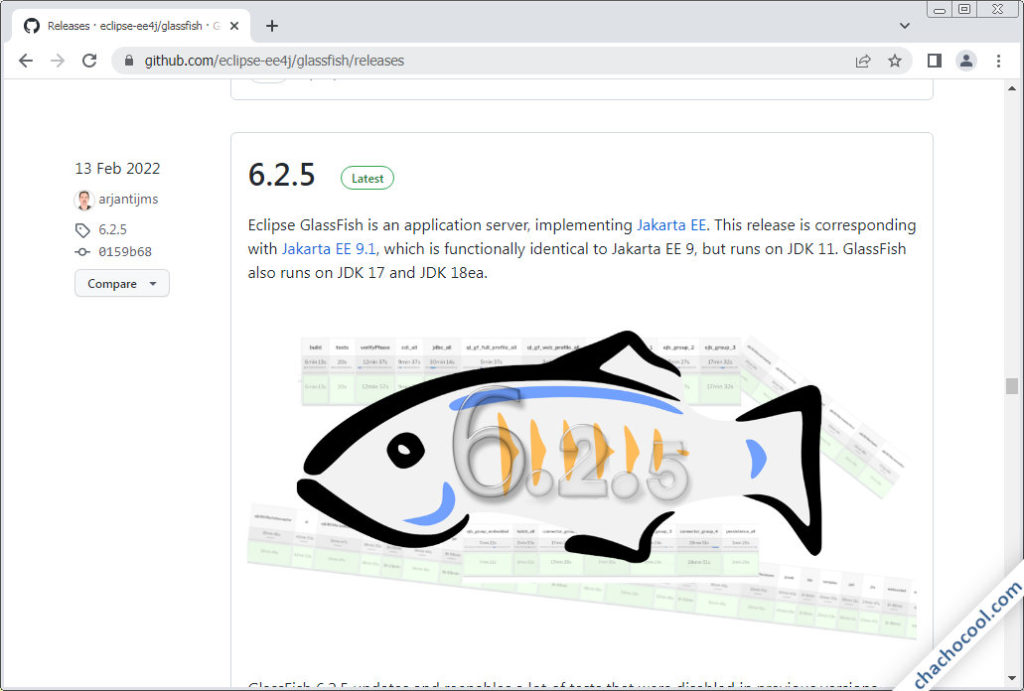Open the tab search chevron
1024x691 pixels.
point(904,26)
